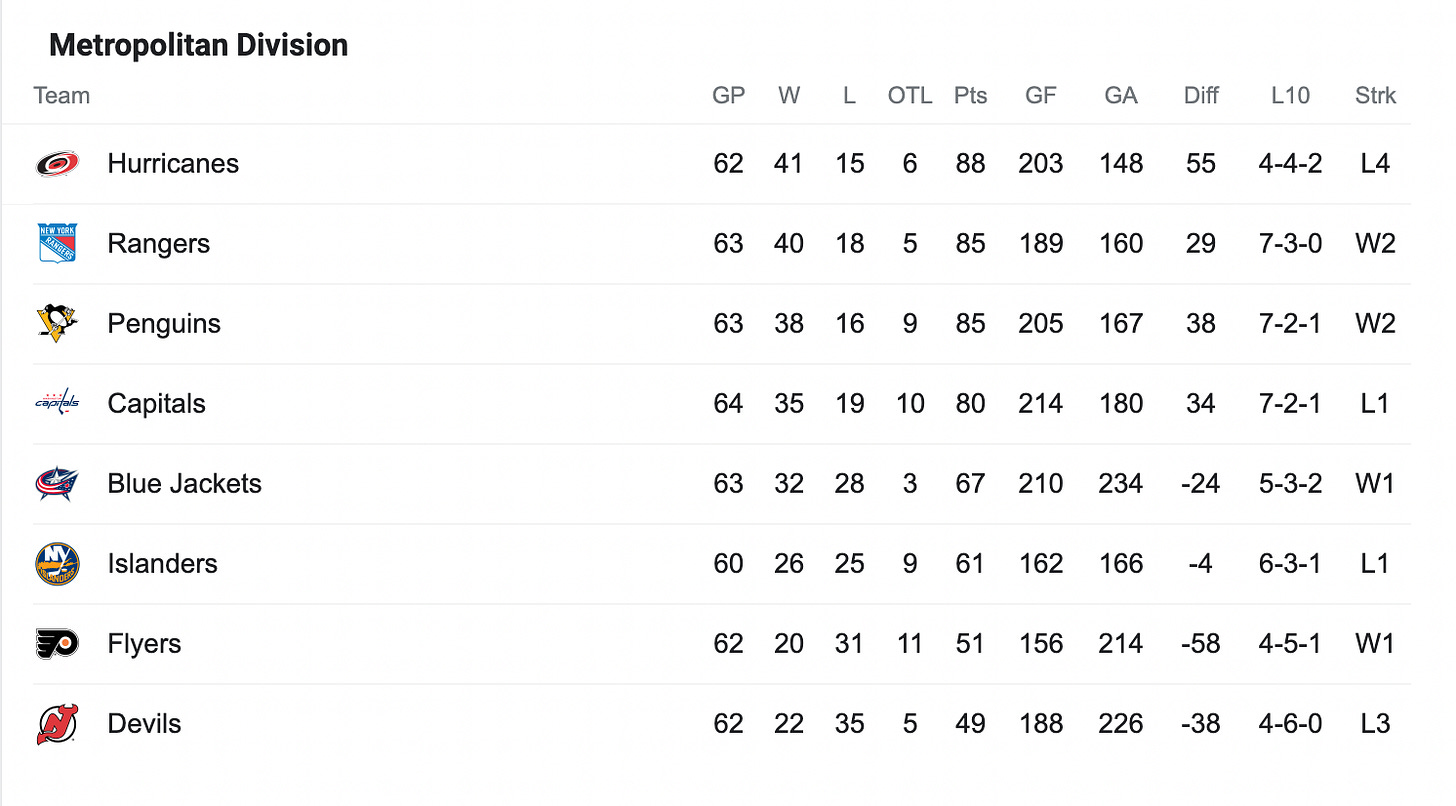The image size is (1456, 806).
Task: Click the Devils team logo
Action: tap(57, 724)
